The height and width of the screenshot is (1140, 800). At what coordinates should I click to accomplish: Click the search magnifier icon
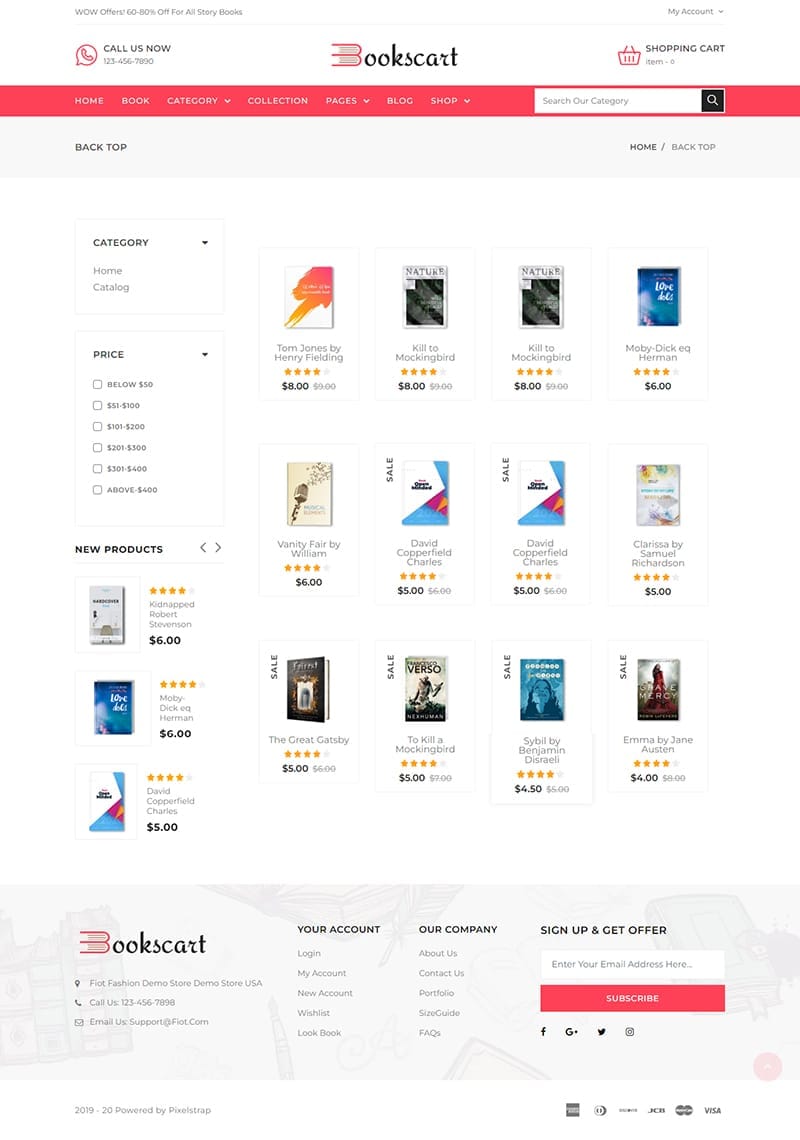713,100
